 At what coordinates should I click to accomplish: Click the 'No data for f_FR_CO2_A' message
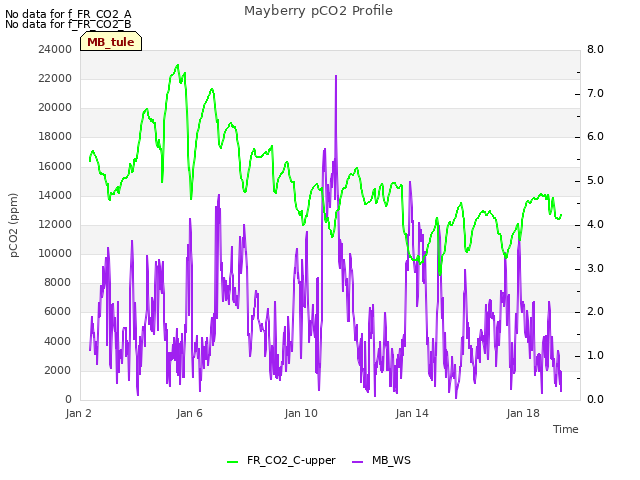(x=68, y=14)
